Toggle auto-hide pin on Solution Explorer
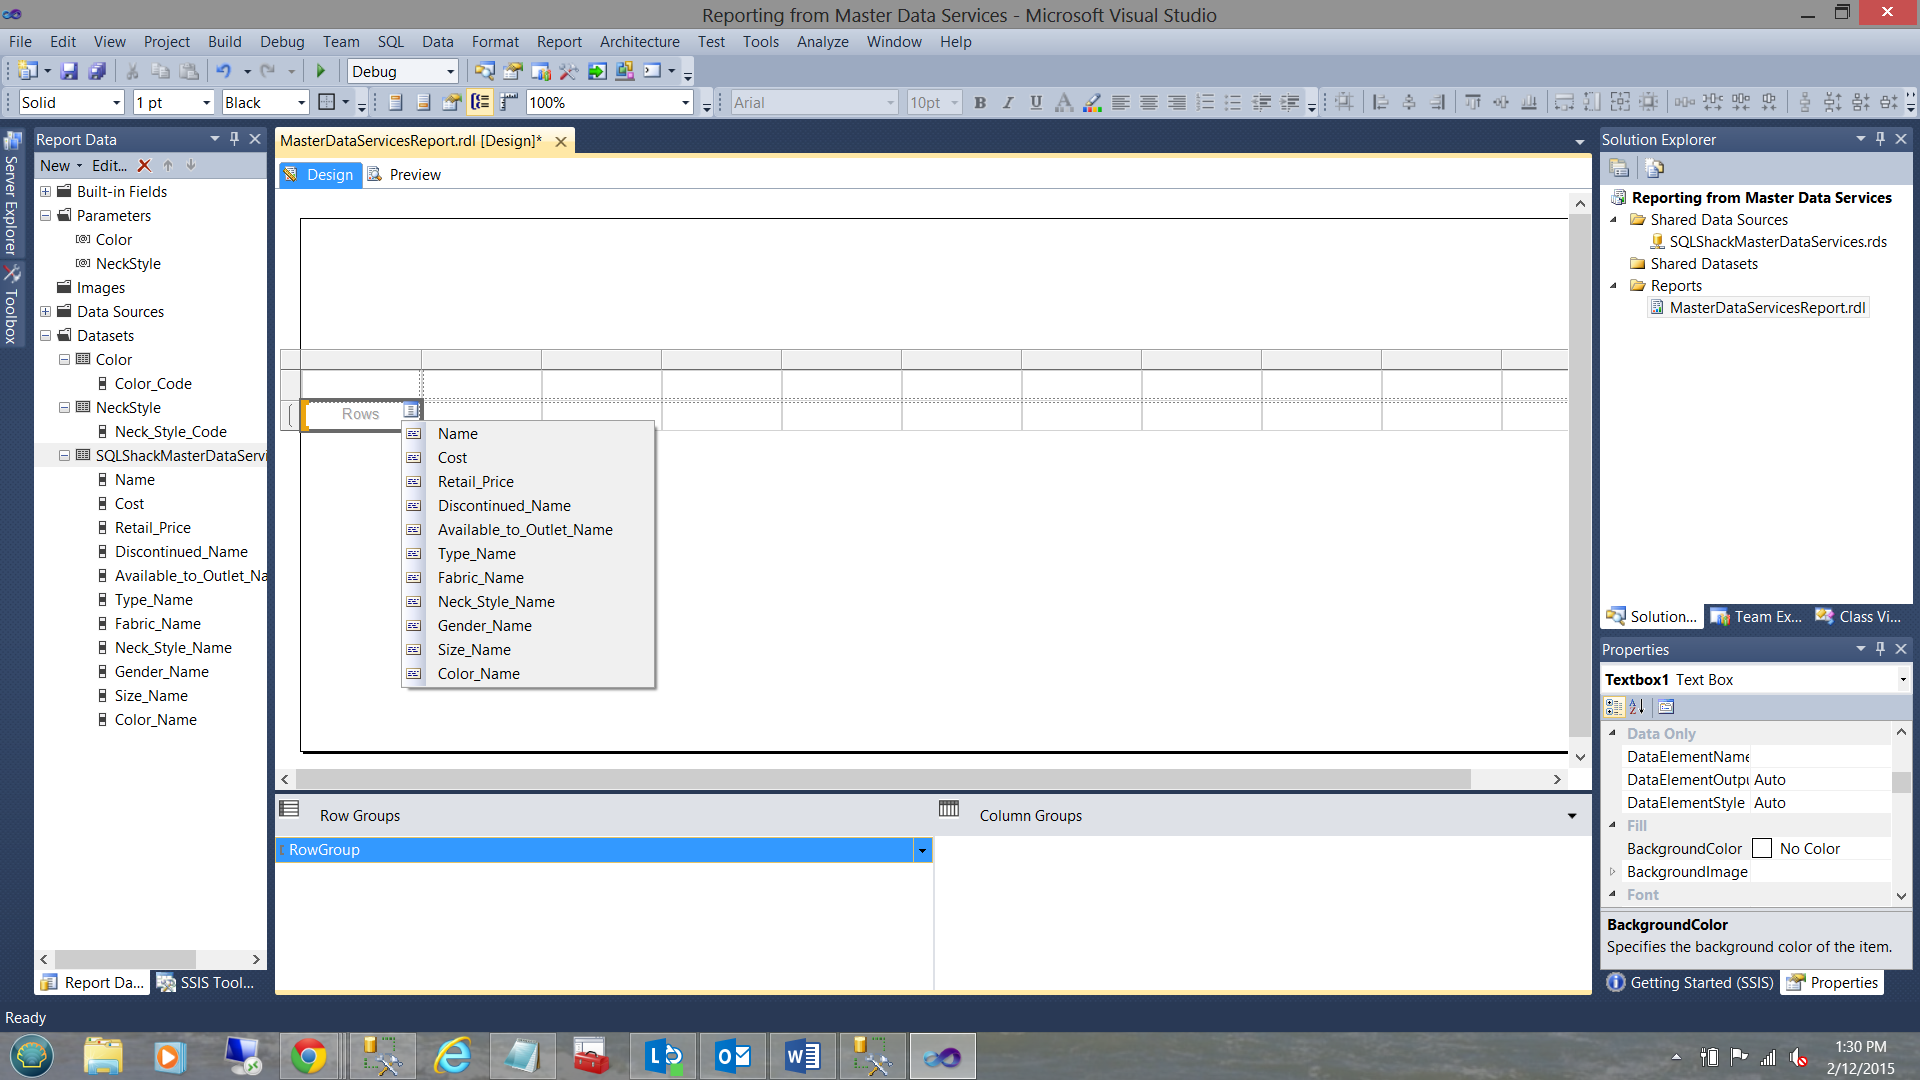The width and height of the screenshot is (1920, 1080). (1880, 139)
